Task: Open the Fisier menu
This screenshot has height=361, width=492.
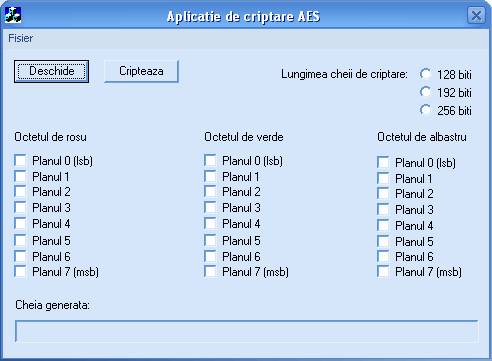Action: 21,38
